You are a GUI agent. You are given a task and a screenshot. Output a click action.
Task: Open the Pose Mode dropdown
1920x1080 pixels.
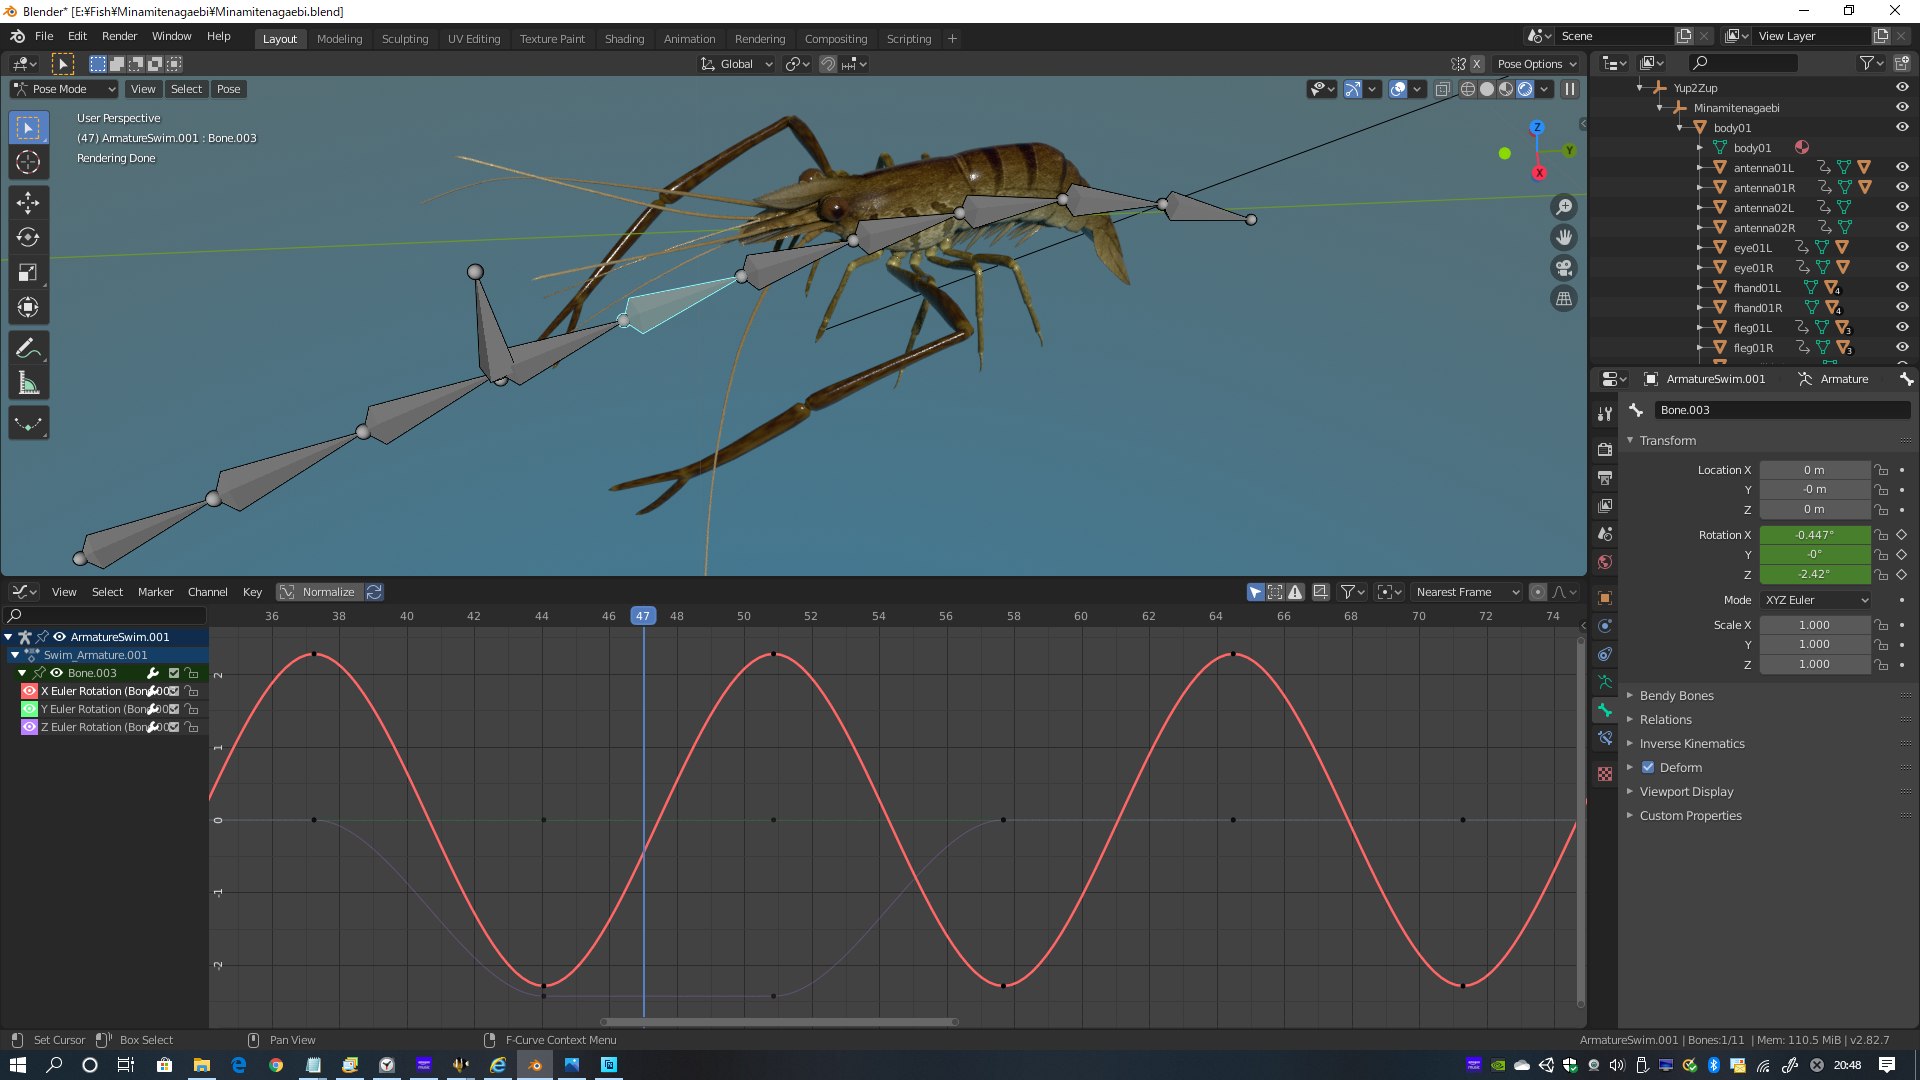pos(65,89)
